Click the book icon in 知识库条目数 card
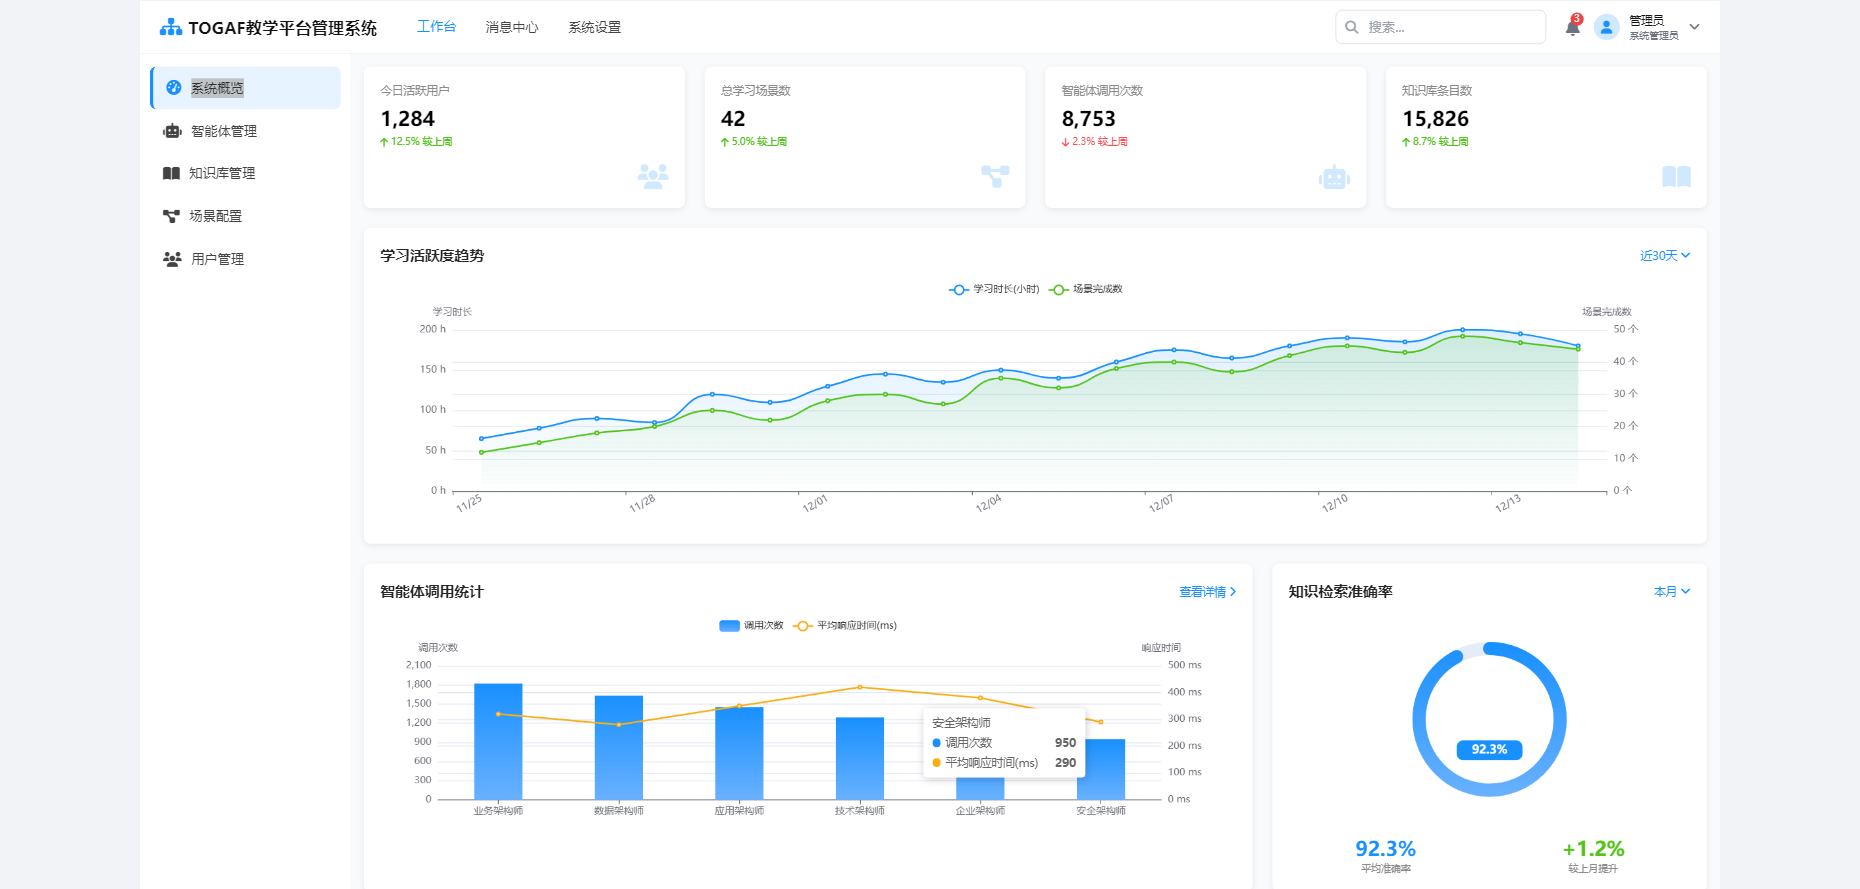Viewport: 1860px width, 889px height. pos(1676,177)
